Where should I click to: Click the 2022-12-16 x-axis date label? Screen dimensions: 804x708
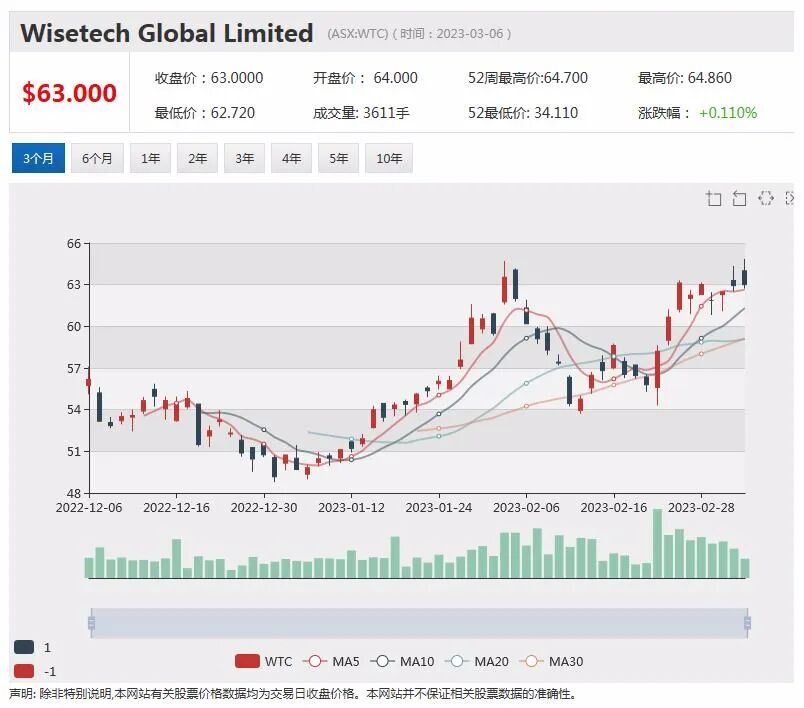pyautogui.click(x=176, y=508)
